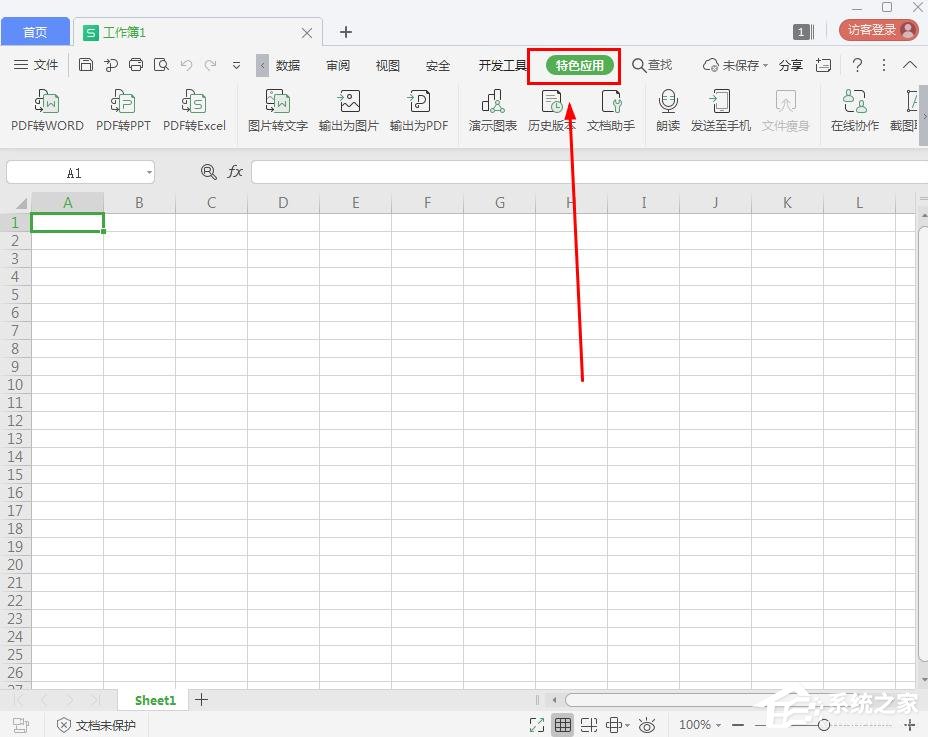Launch the PDF转Excel tool
This screenshot has height=737, width=928.
point(194,110)
